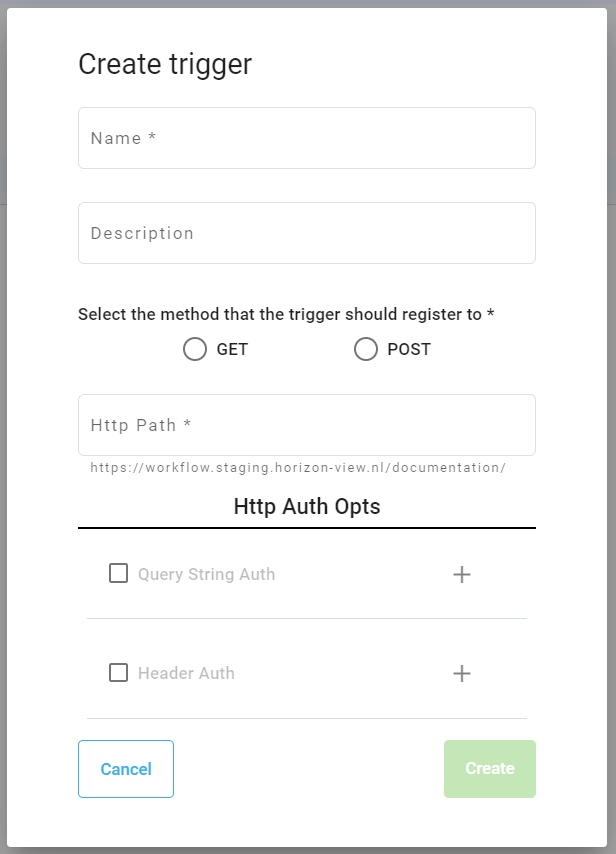616x854 pixels.
Task: Select the GET method radio circle
Action: (195, 349)
